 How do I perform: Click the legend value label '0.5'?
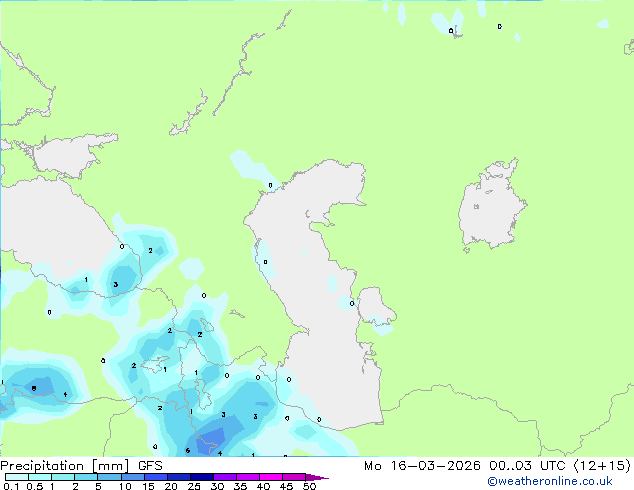[x=35, y=486]
